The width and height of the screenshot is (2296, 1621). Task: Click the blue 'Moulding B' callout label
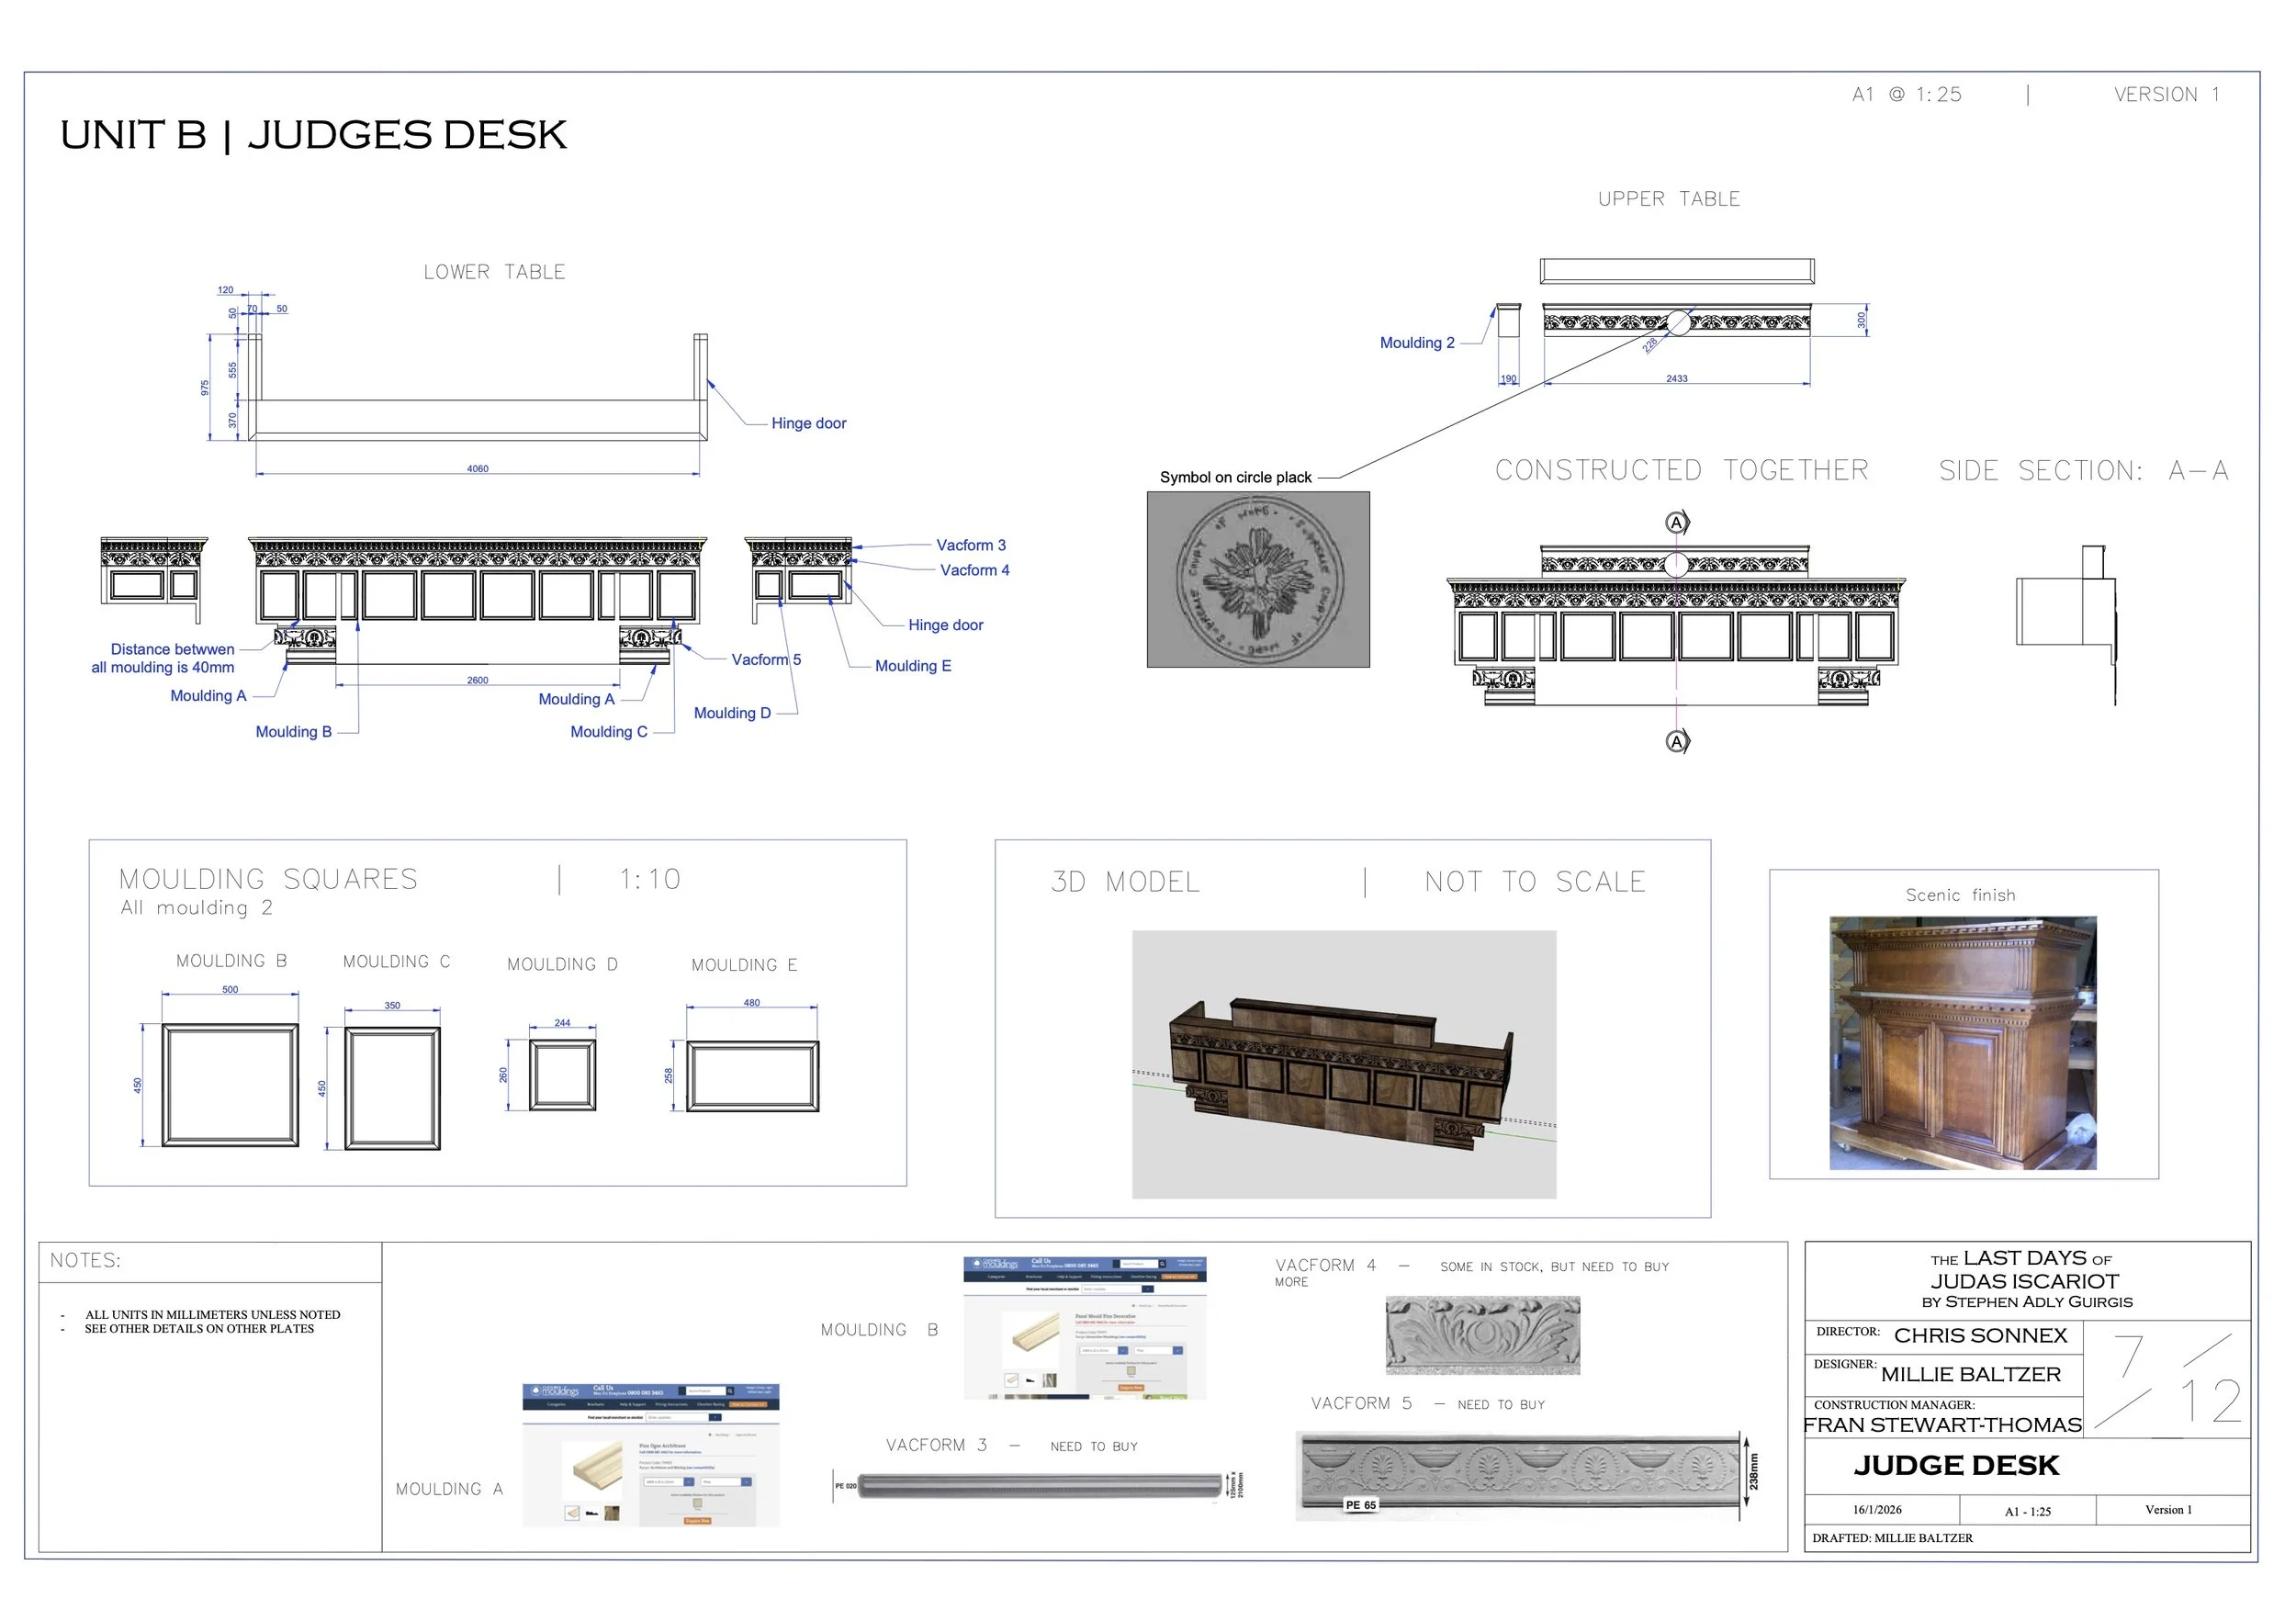coord(293,732)
